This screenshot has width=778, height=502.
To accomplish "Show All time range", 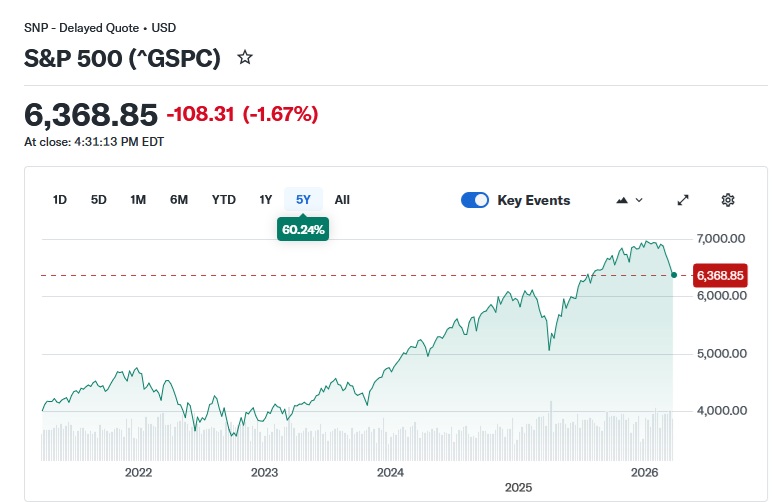I will point(342,200).
